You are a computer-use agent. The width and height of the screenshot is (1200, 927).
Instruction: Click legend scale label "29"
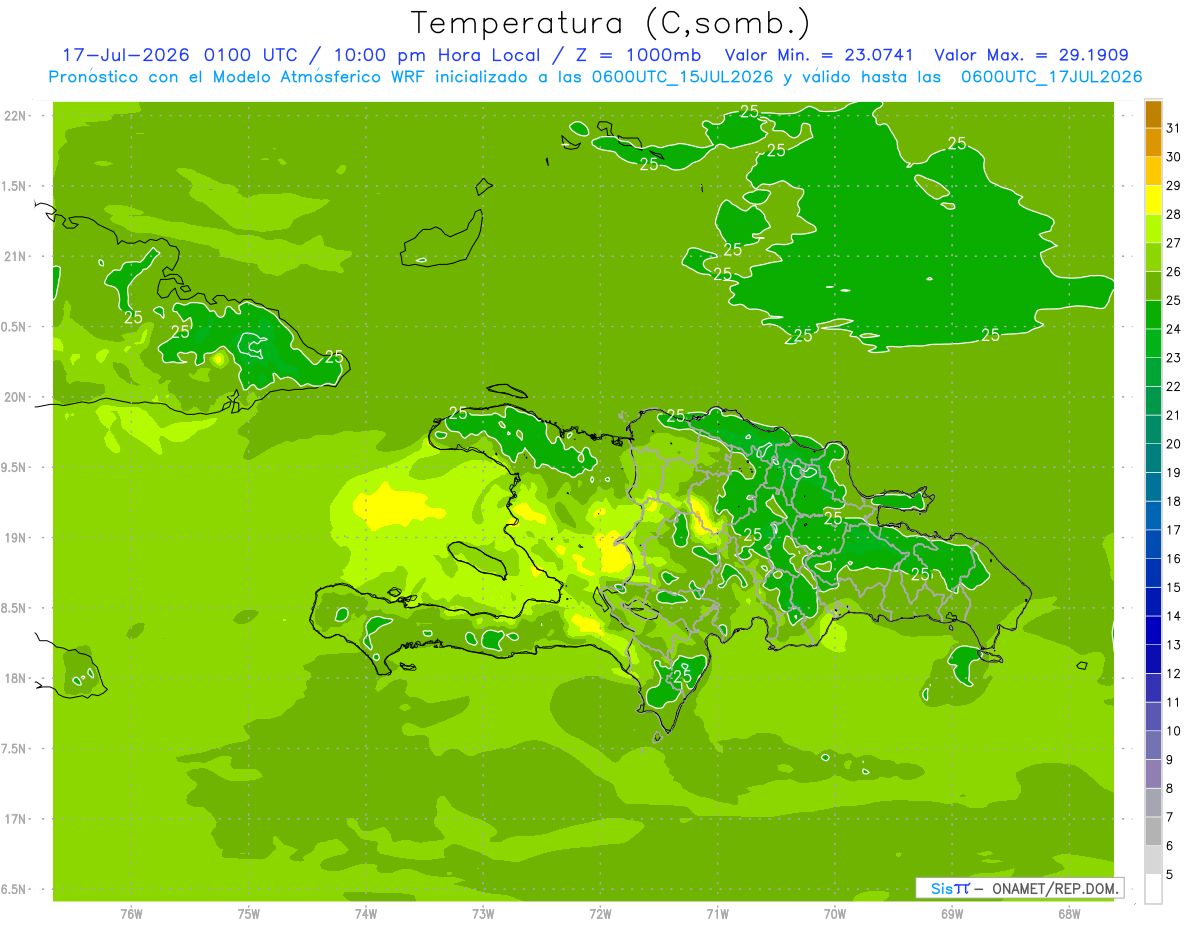(x=1174, y=185)
